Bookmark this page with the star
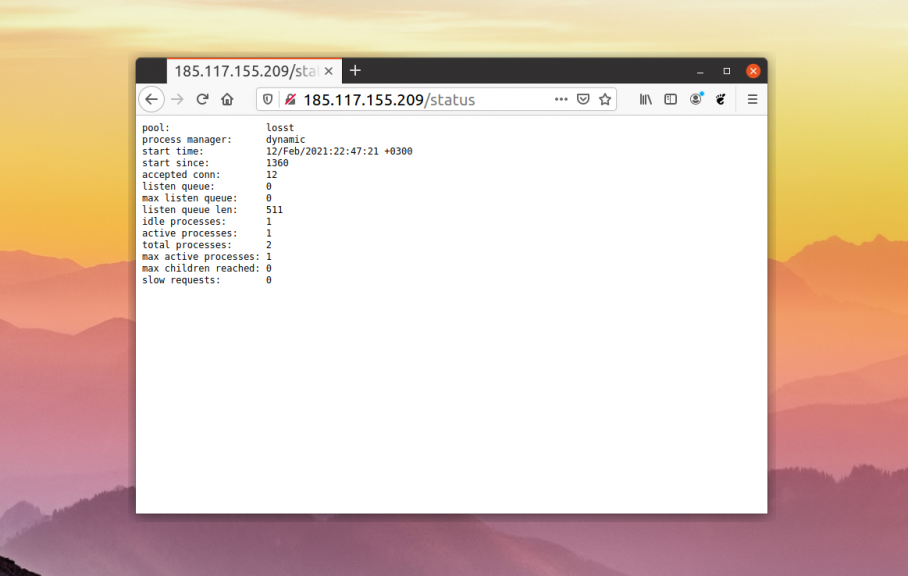Screen dimensions: 908x576 point(605,100)
